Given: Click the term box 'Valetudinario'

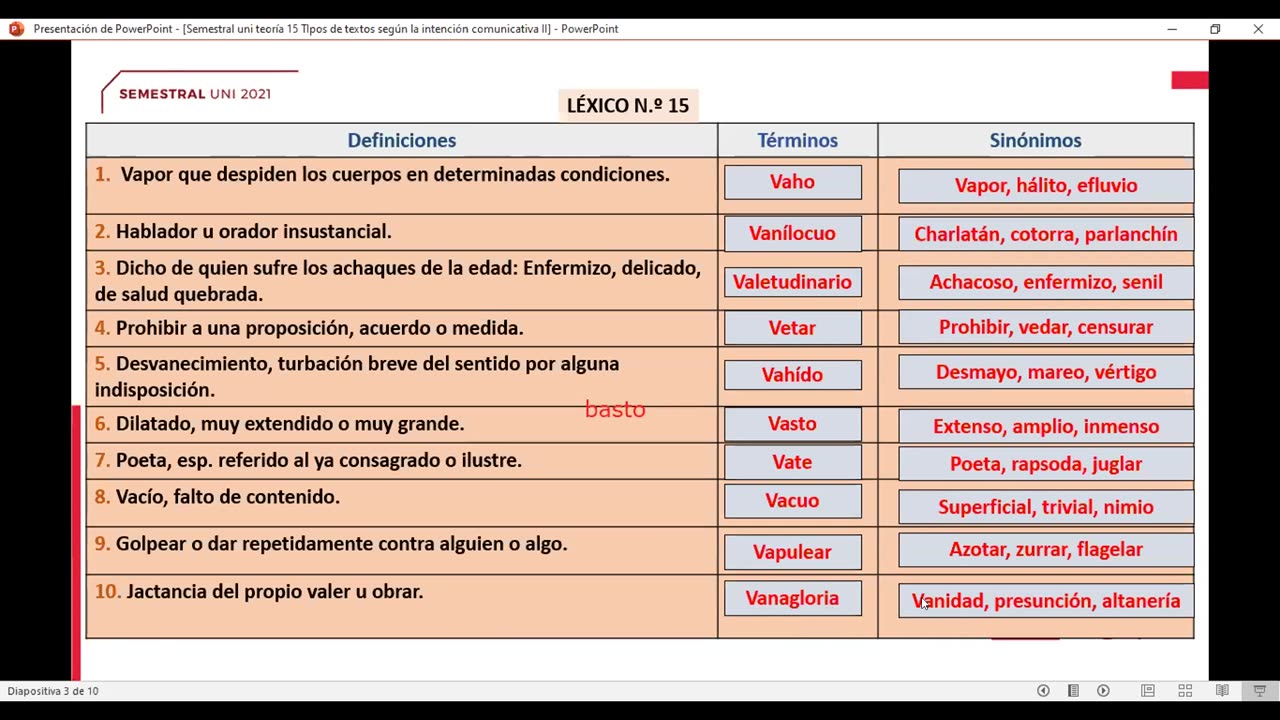Looking at the screenshot, I should point(793,282).
